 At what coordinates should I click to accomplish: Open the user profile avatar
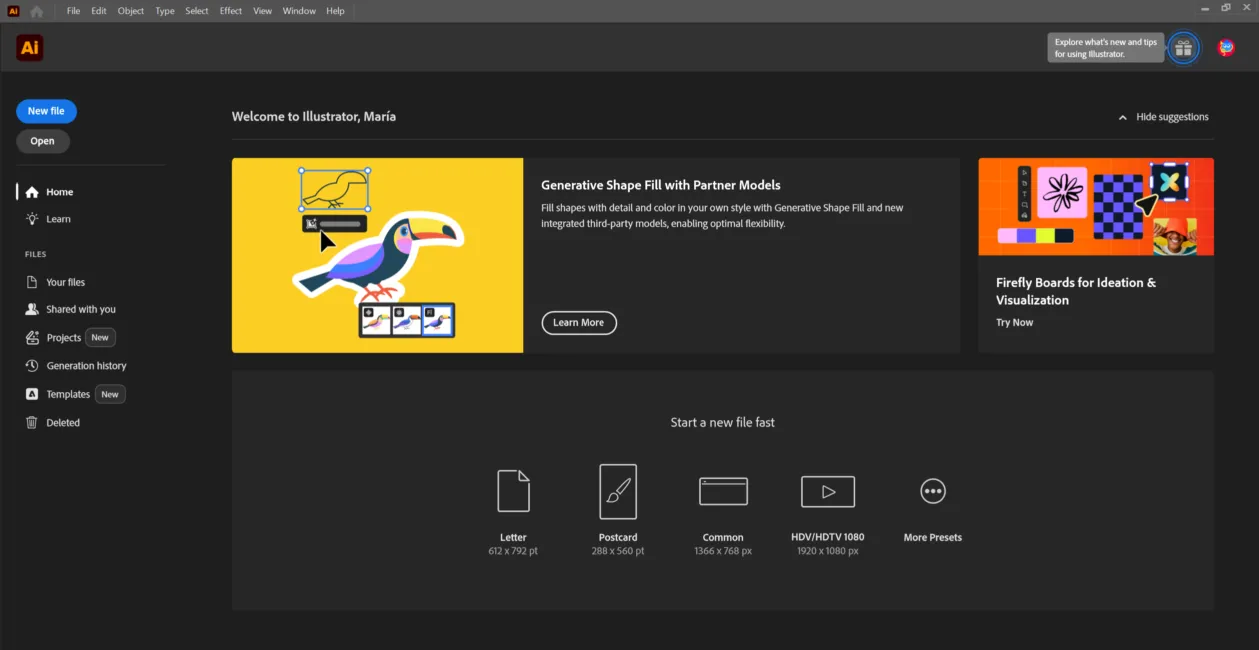point(1226,48)
